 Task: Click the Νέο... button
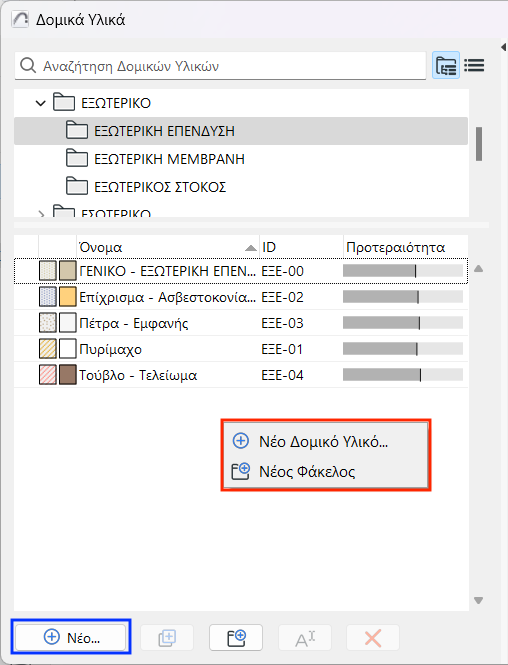[71, 637]
